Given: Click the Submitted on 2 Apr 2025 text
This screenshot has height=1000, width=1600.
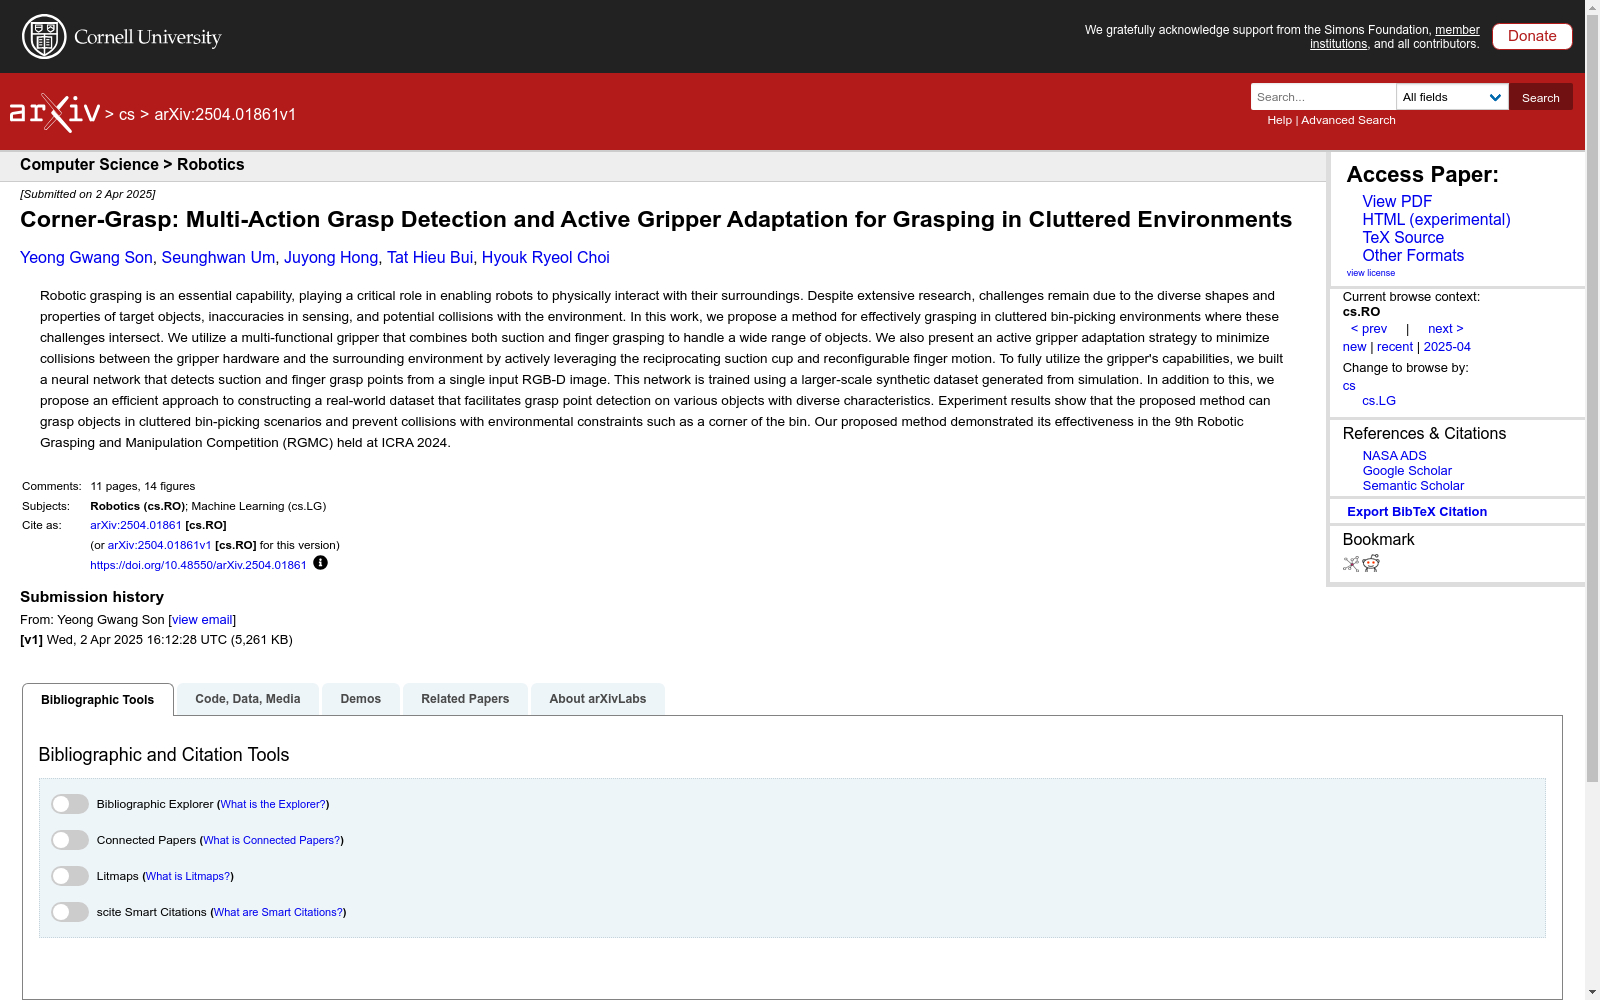Looking at the screenshot, I should [88, 194].
